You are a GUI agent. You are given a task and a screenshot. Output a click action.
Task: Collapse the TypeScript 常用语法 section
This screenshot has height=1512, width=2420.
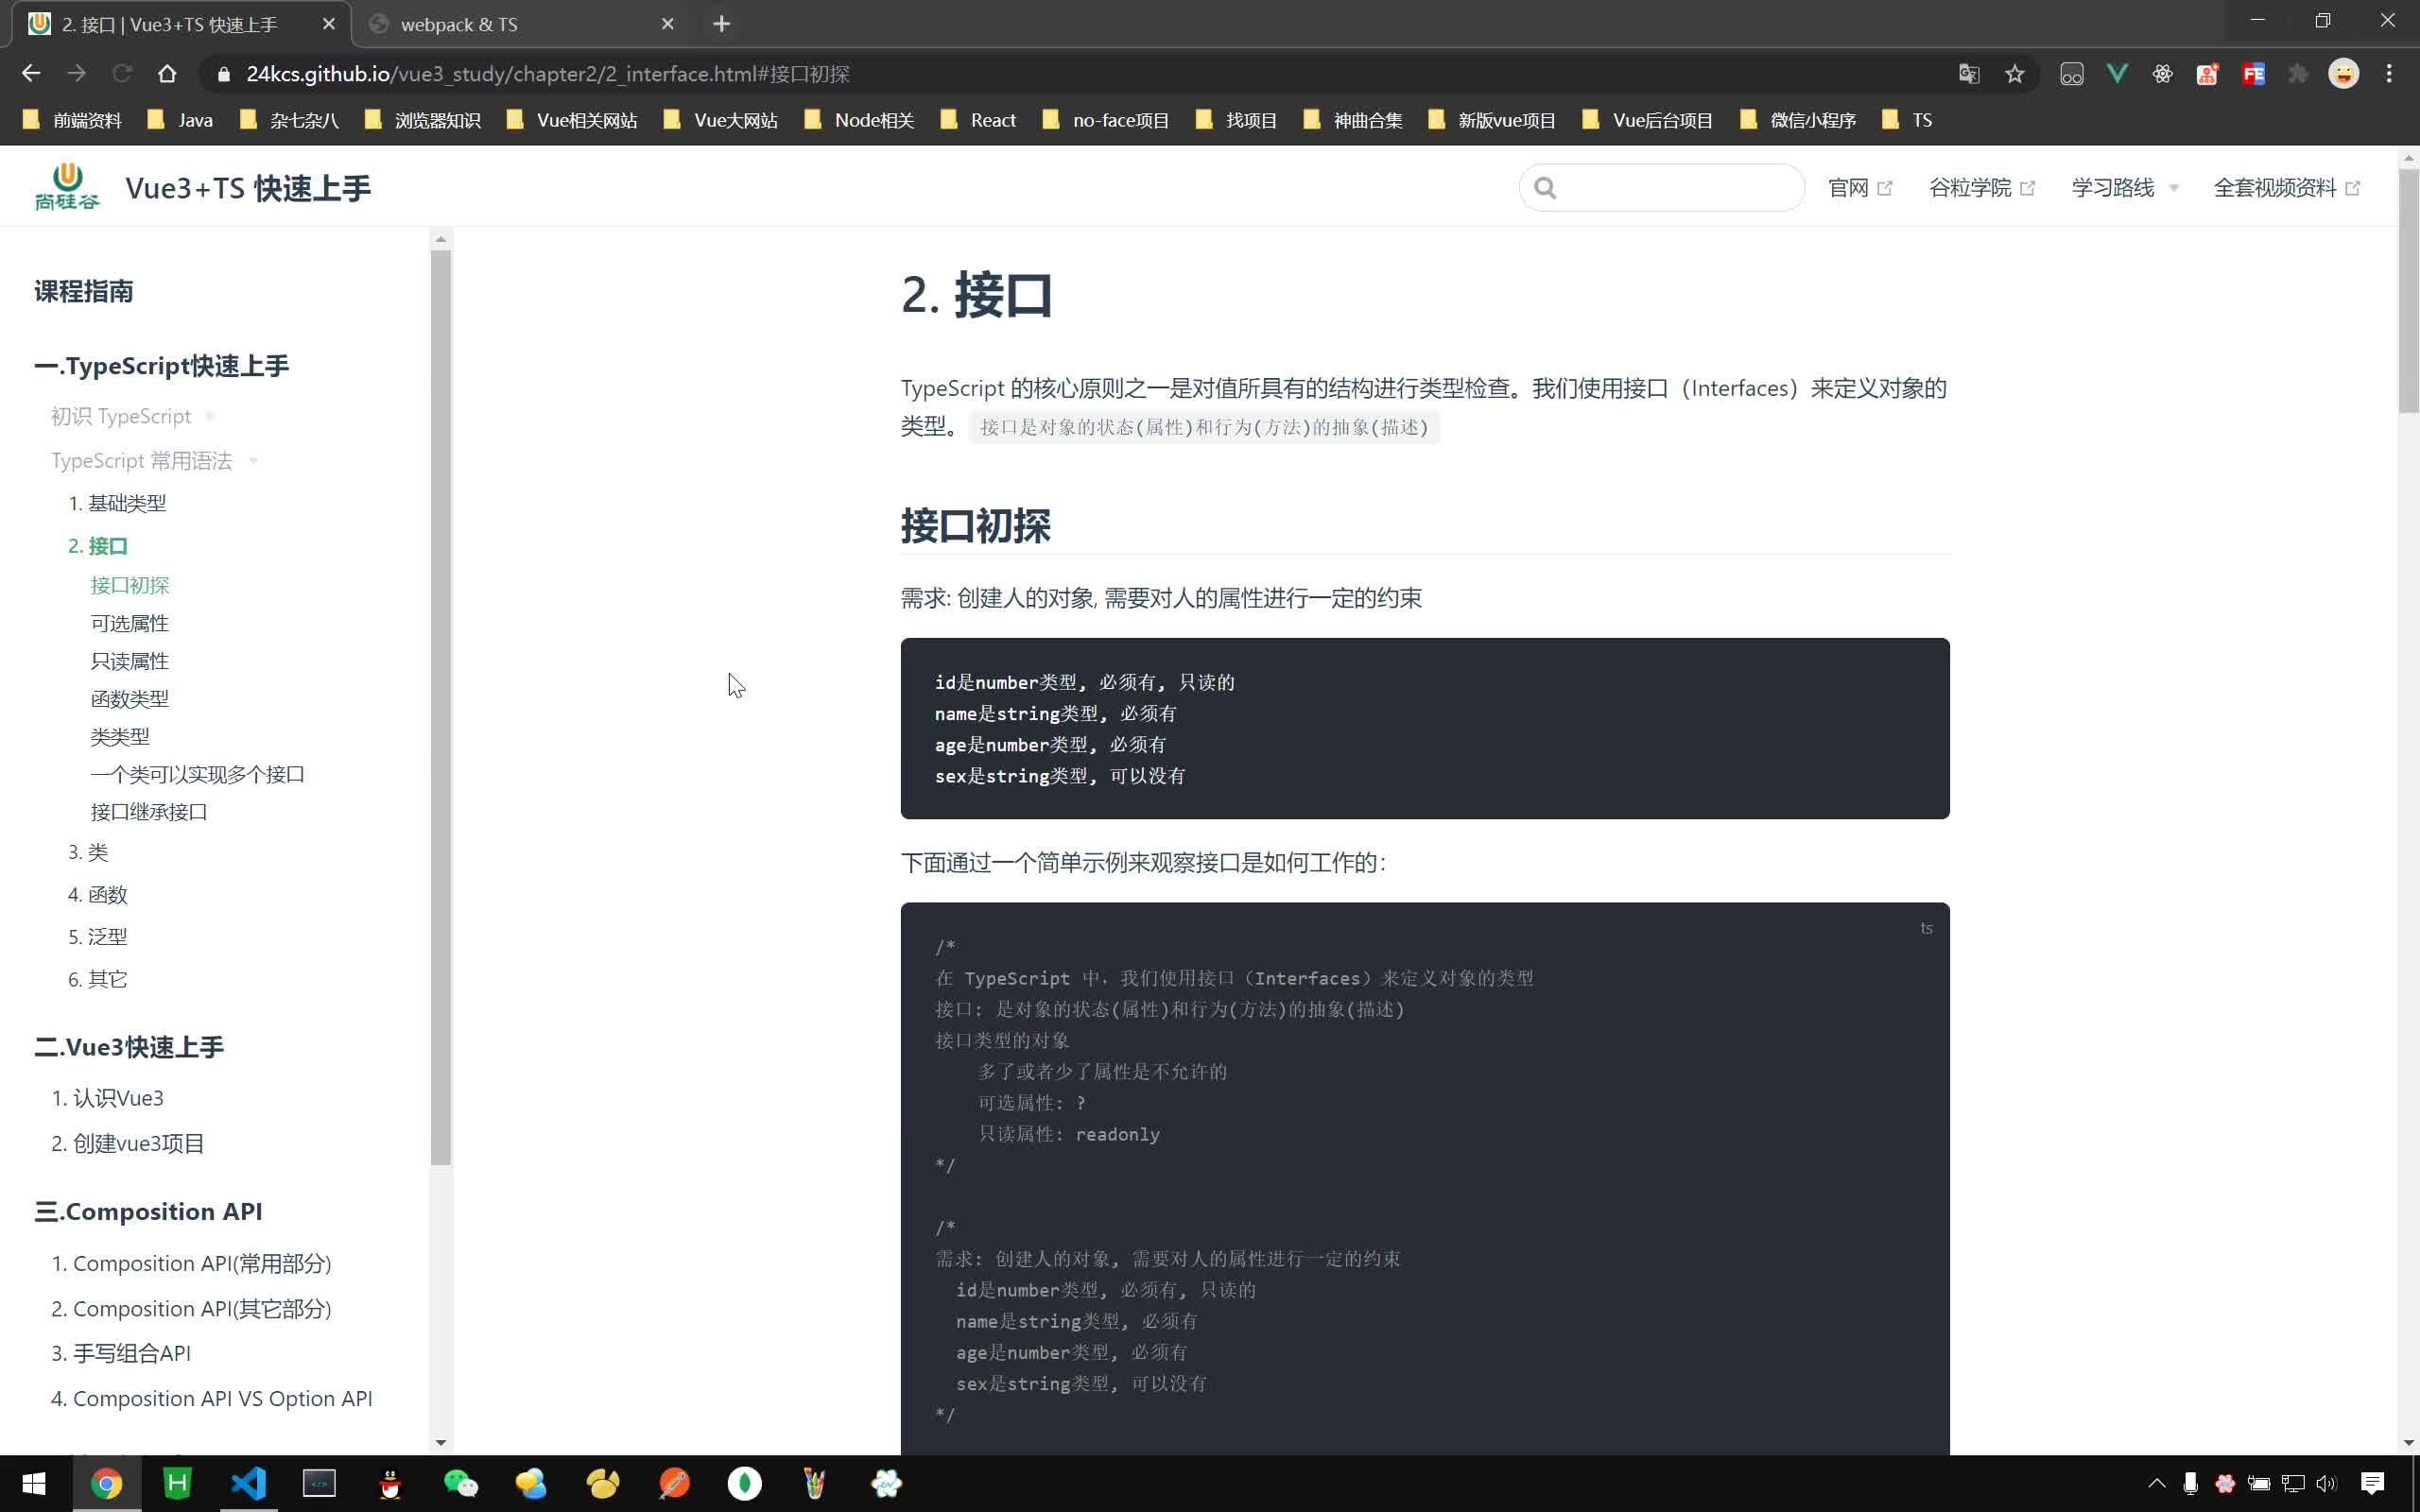pos(254,460)
